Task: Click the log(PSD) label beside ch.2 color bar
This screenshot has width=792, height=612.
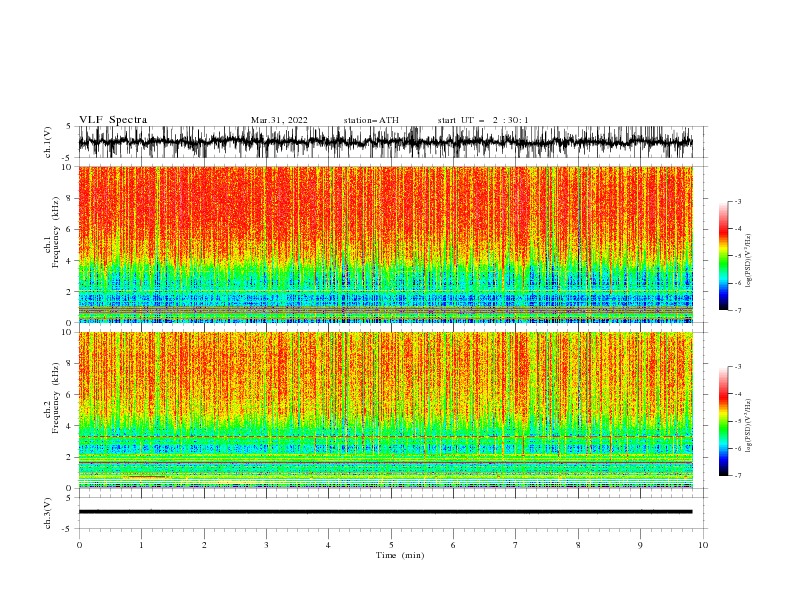Action: pyautogui.click(x=748, y=426)
